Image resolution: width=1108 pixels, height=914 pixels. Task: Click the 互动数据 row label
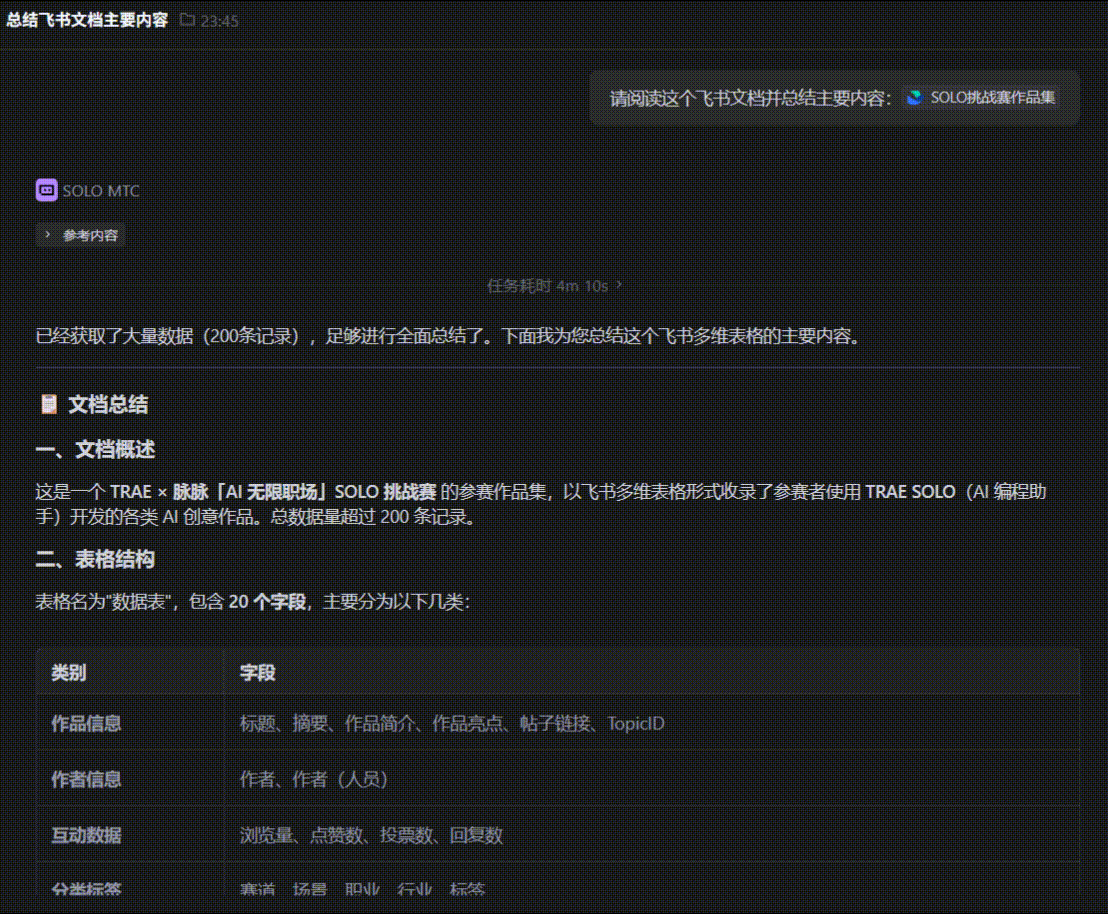pos(86,835)
